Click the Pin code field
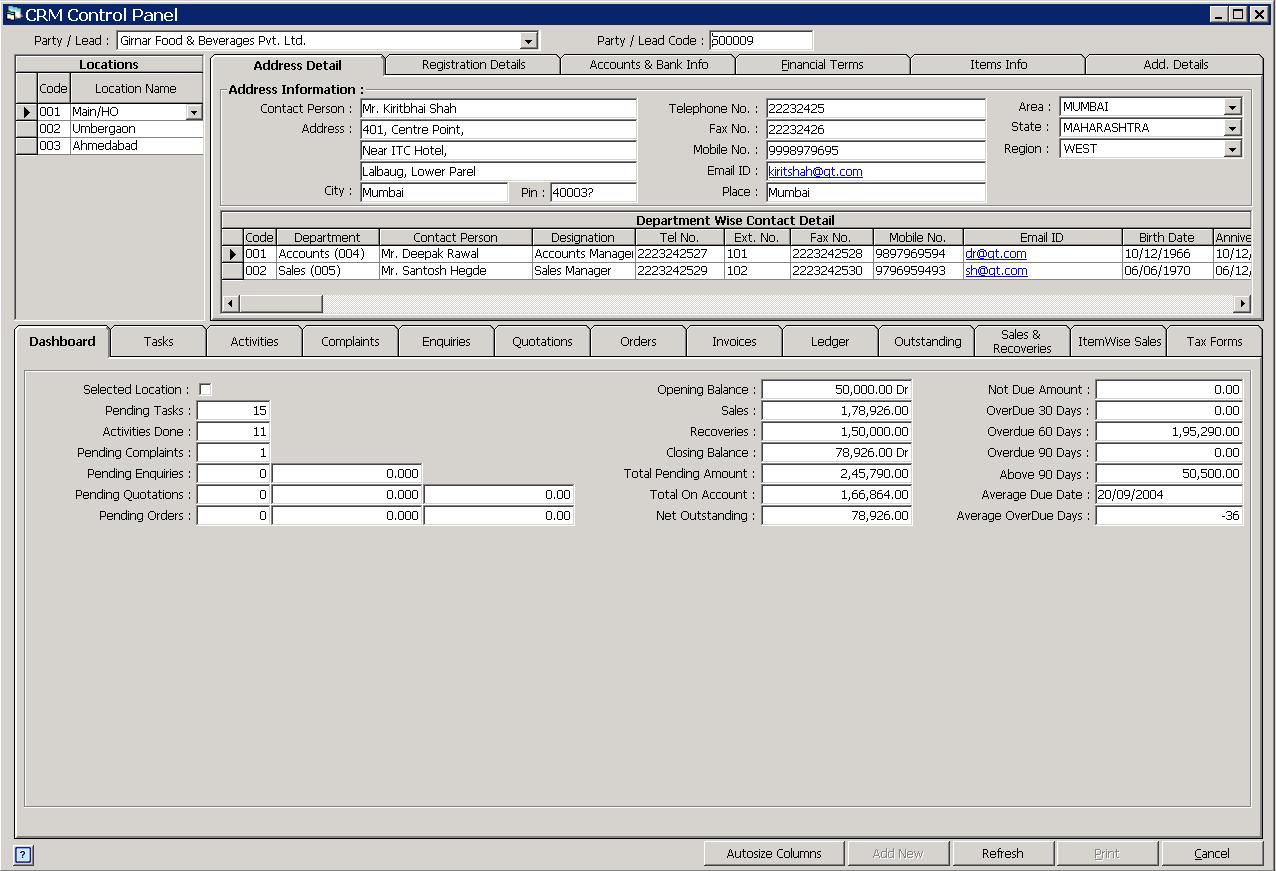1276x871 pixels. [593, 193]
